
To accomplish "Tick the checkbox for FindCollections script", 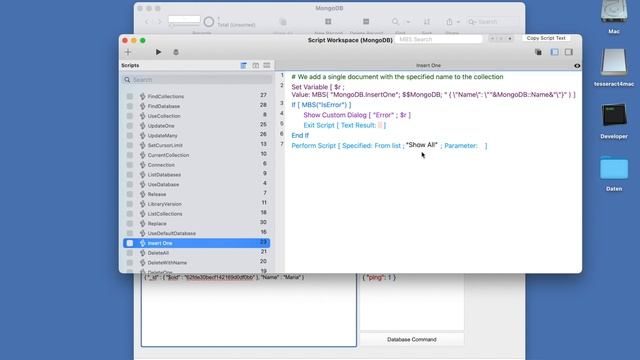I will pos(130,96).
